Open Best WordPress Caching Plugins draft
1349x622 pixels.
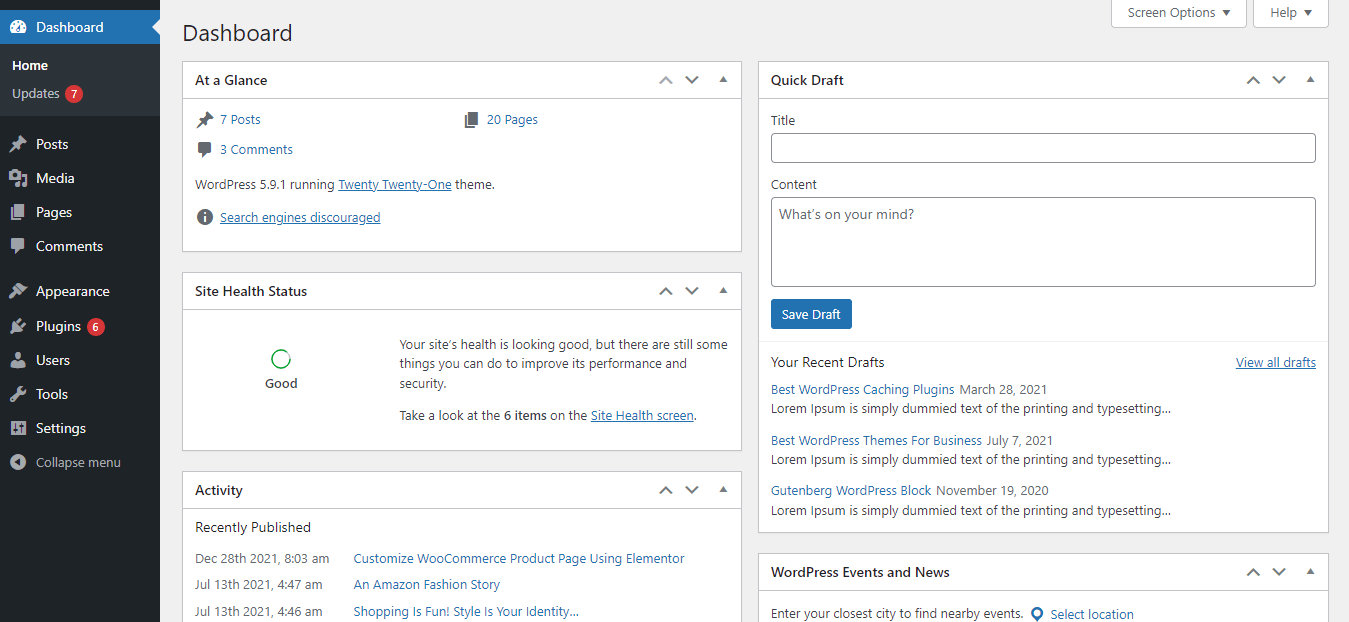pyautogui.click(x=863, y=389)
